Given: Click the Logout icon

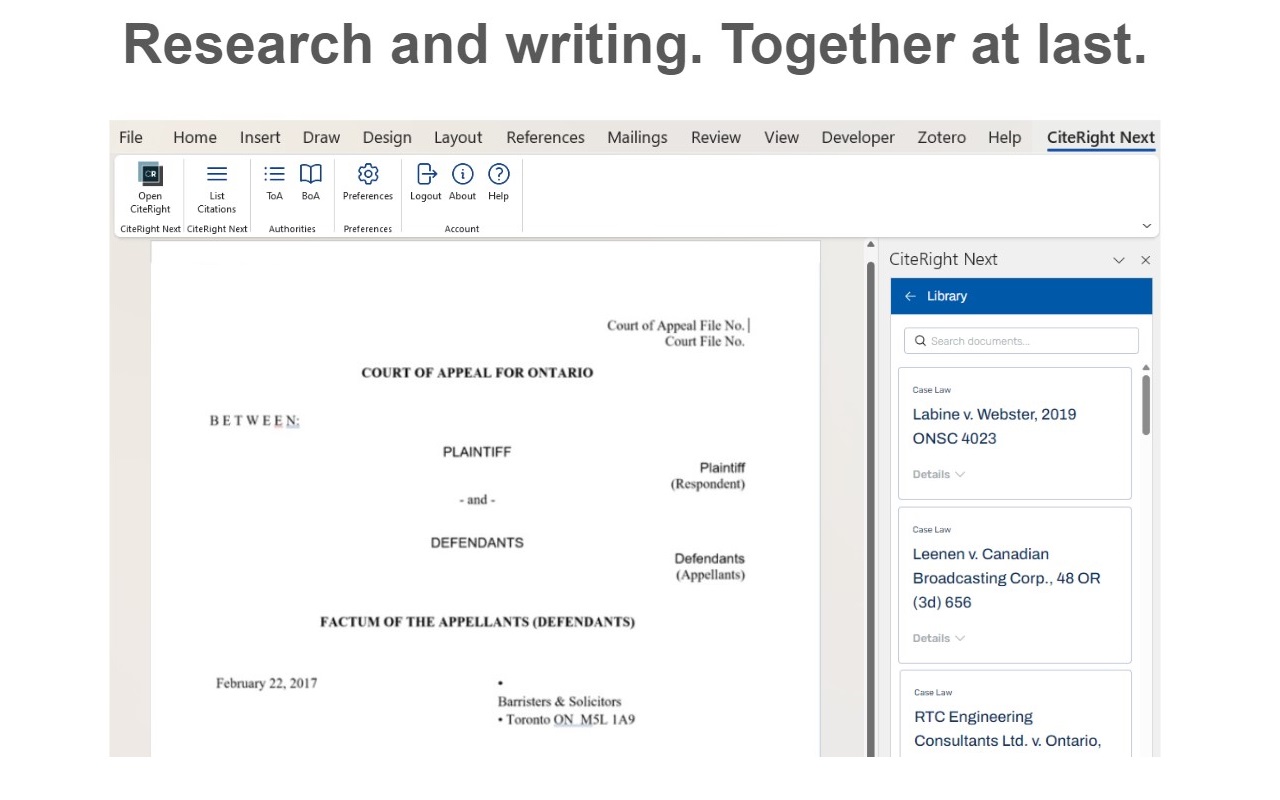Looking at the screenshot, I should click(x=426, y=174).
